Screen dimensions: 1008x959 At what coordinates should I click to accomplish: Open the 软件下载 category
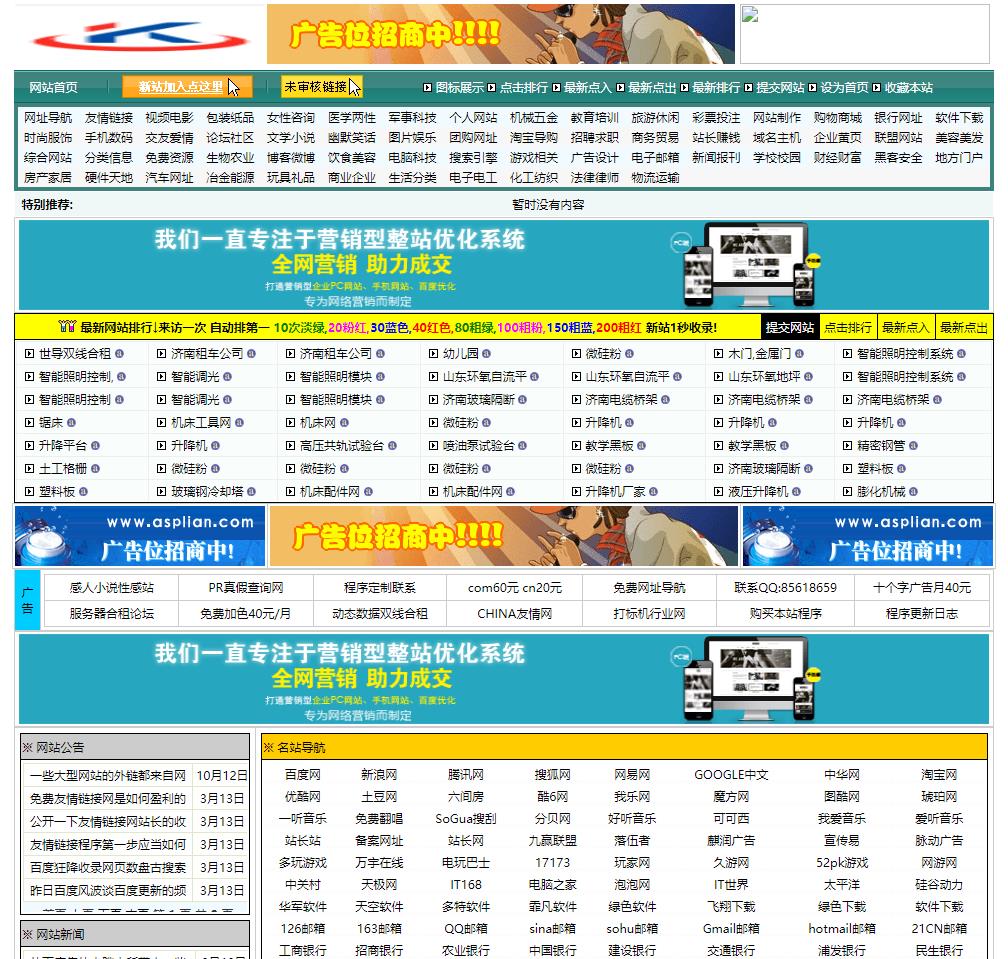[x=959, y=118]
